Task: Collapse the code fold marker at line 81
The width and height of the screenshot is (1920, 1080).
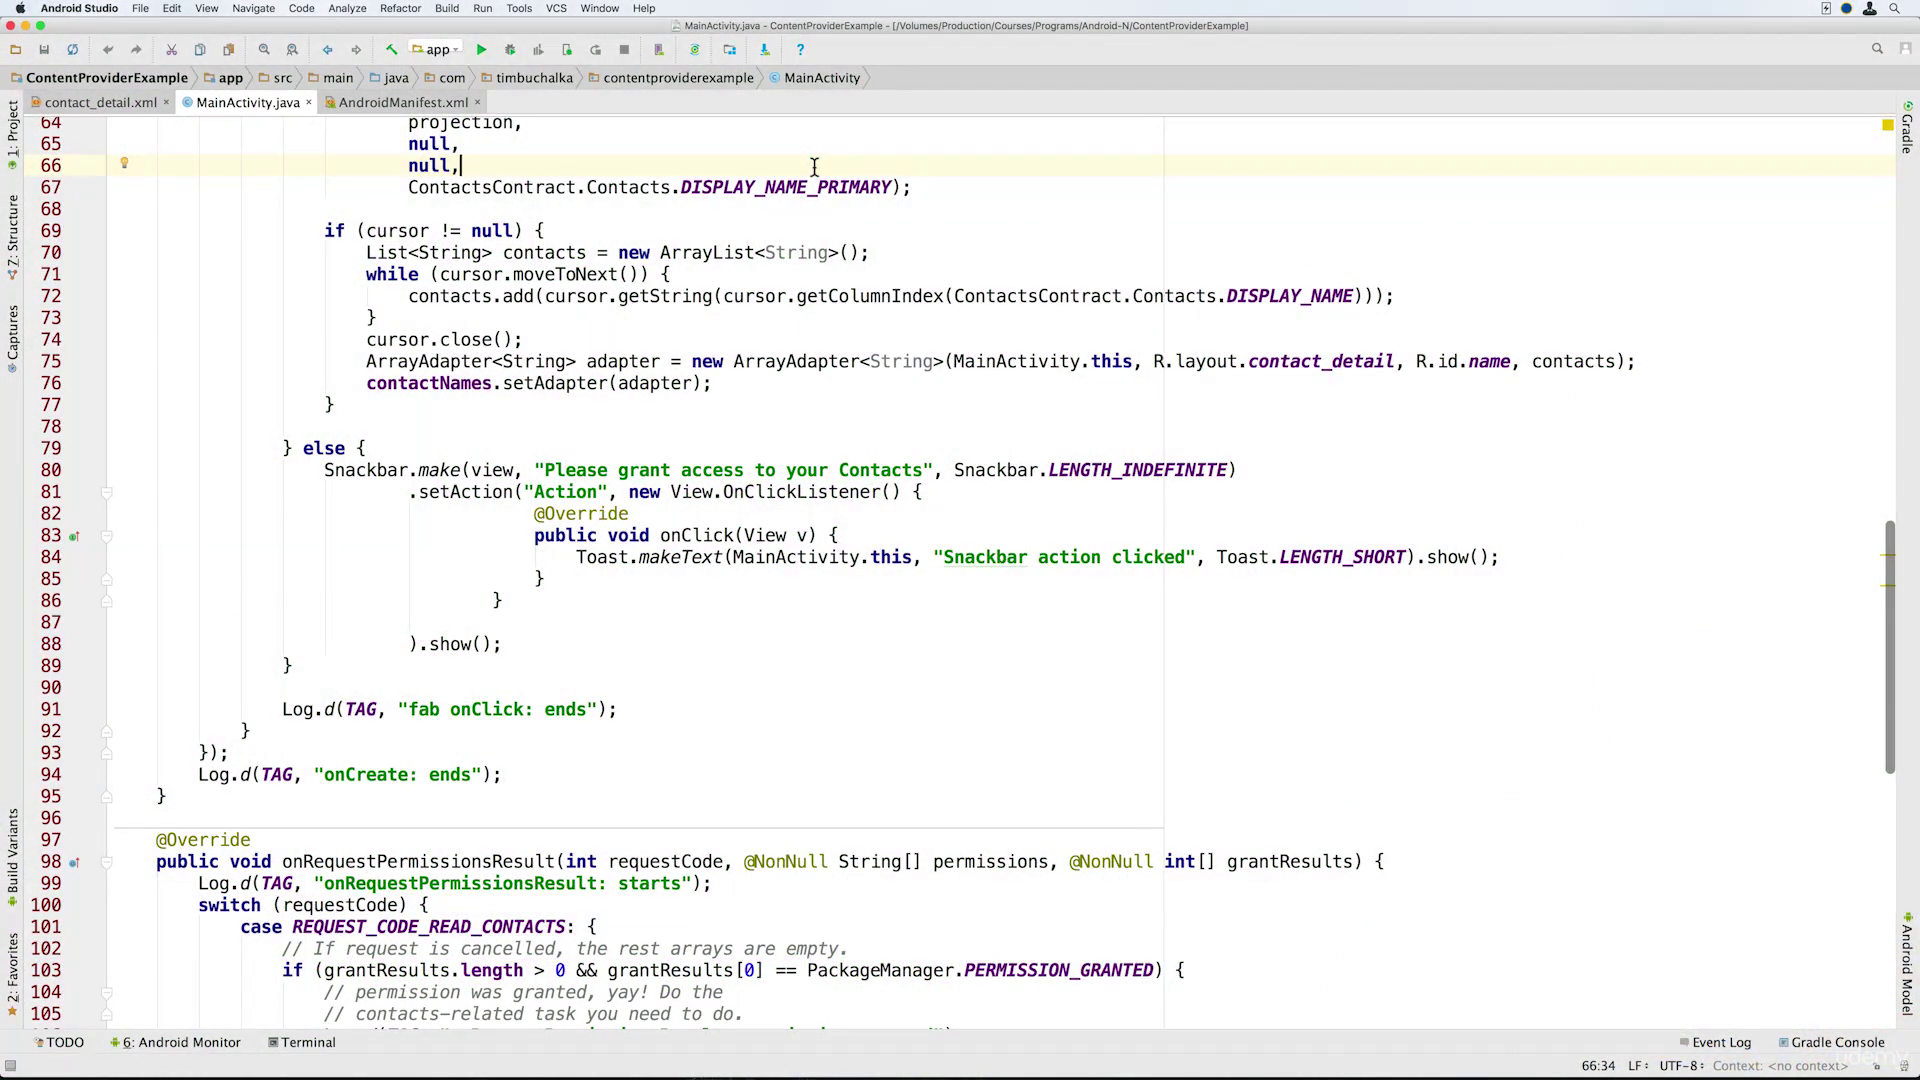Action: pos(107,492)
